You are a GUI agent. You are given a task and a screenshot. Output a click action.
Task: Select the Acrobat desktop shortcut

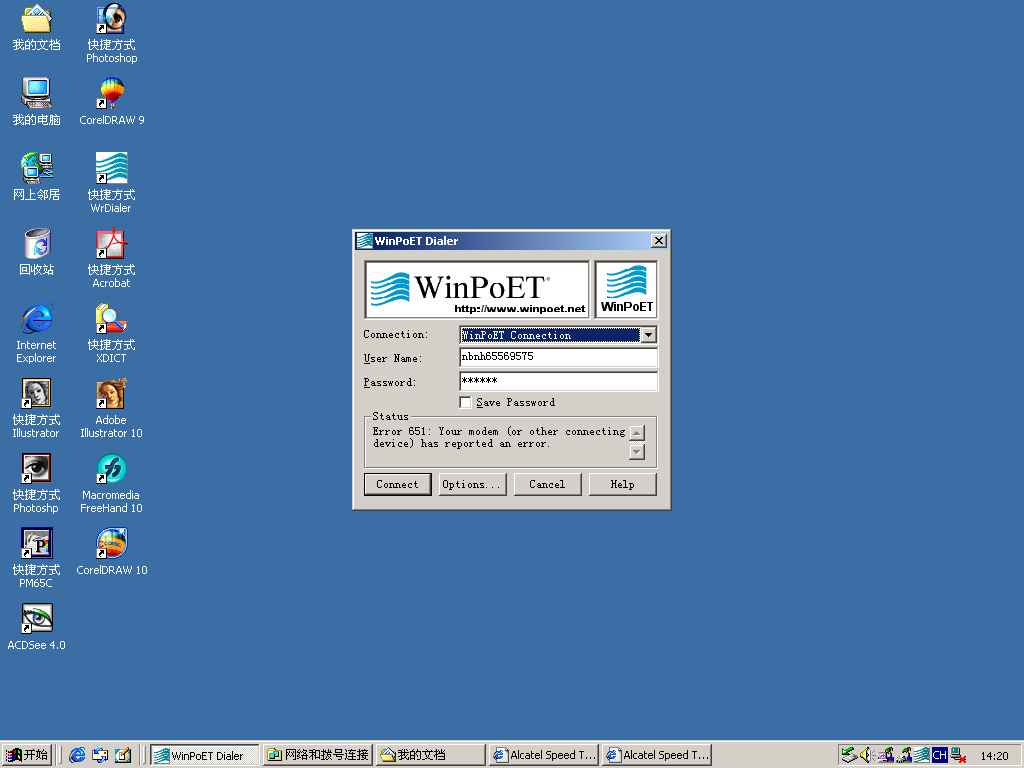tap(112, 259)
